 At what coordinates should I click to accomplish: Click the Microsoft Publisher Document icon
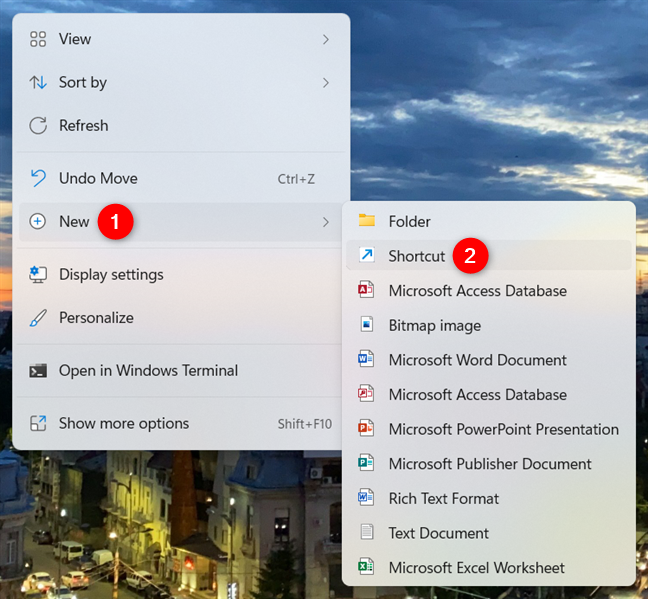[x=366, y=463]
